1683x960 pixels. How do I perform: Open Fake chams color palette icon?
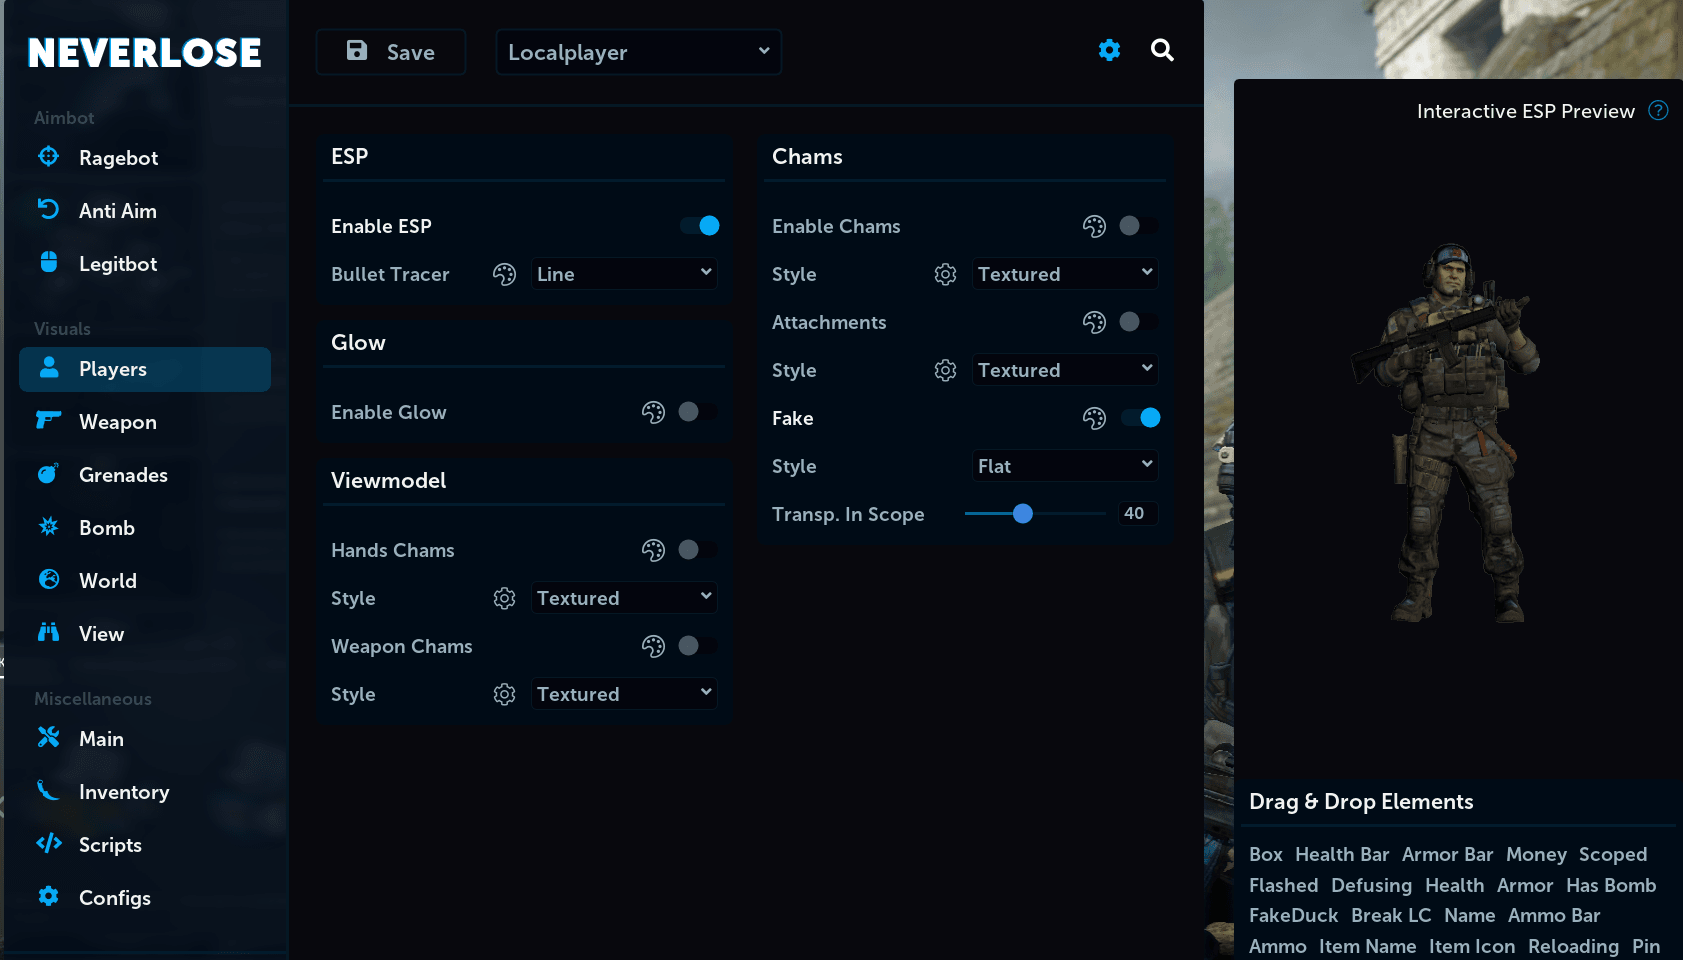(x=1095, y=418)
